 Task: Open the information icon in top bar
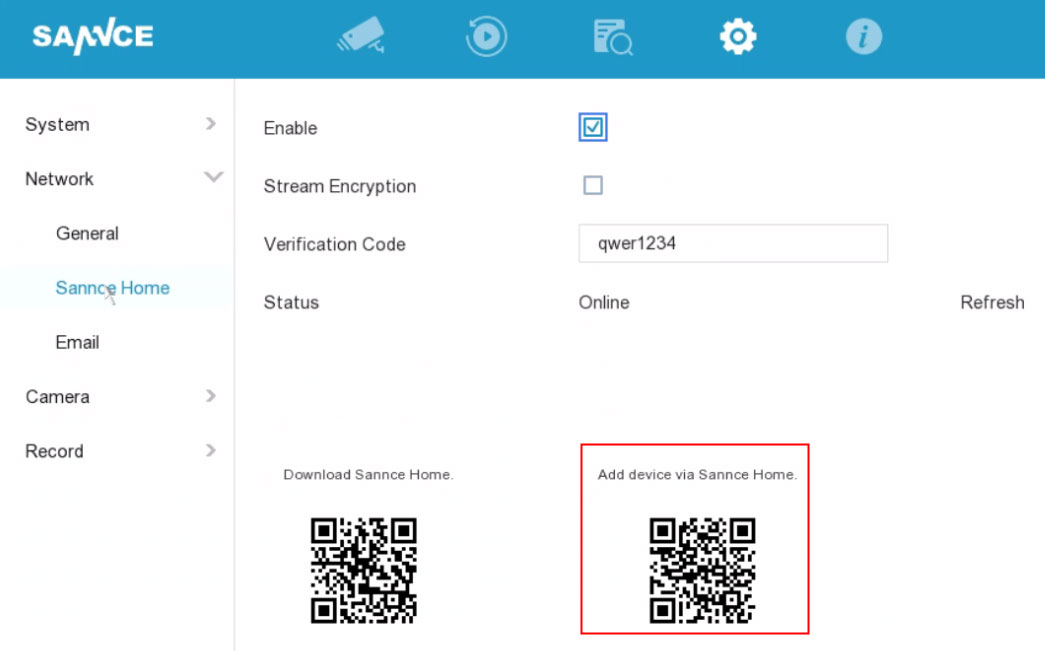click(863, 38)
